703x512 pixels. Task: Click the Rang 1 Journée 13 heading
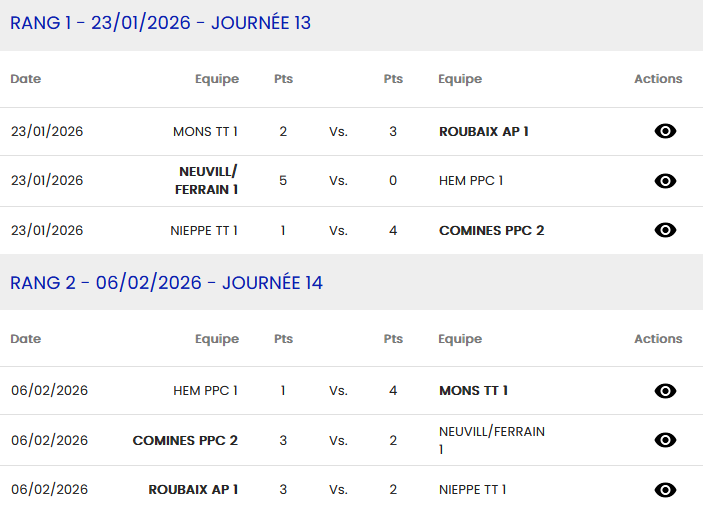(x=160, y=23)
